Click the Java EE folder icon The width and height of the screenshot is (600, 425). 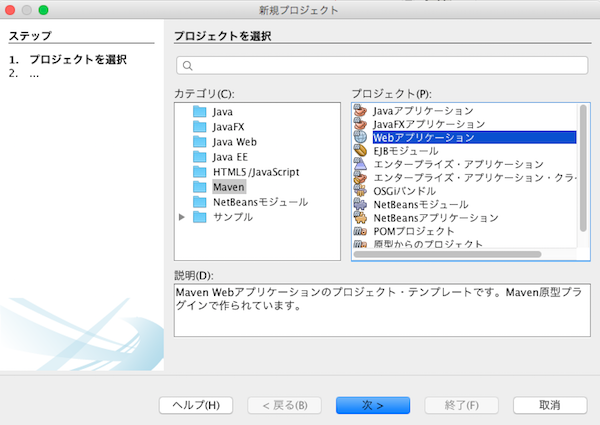[x=199, y=157]
